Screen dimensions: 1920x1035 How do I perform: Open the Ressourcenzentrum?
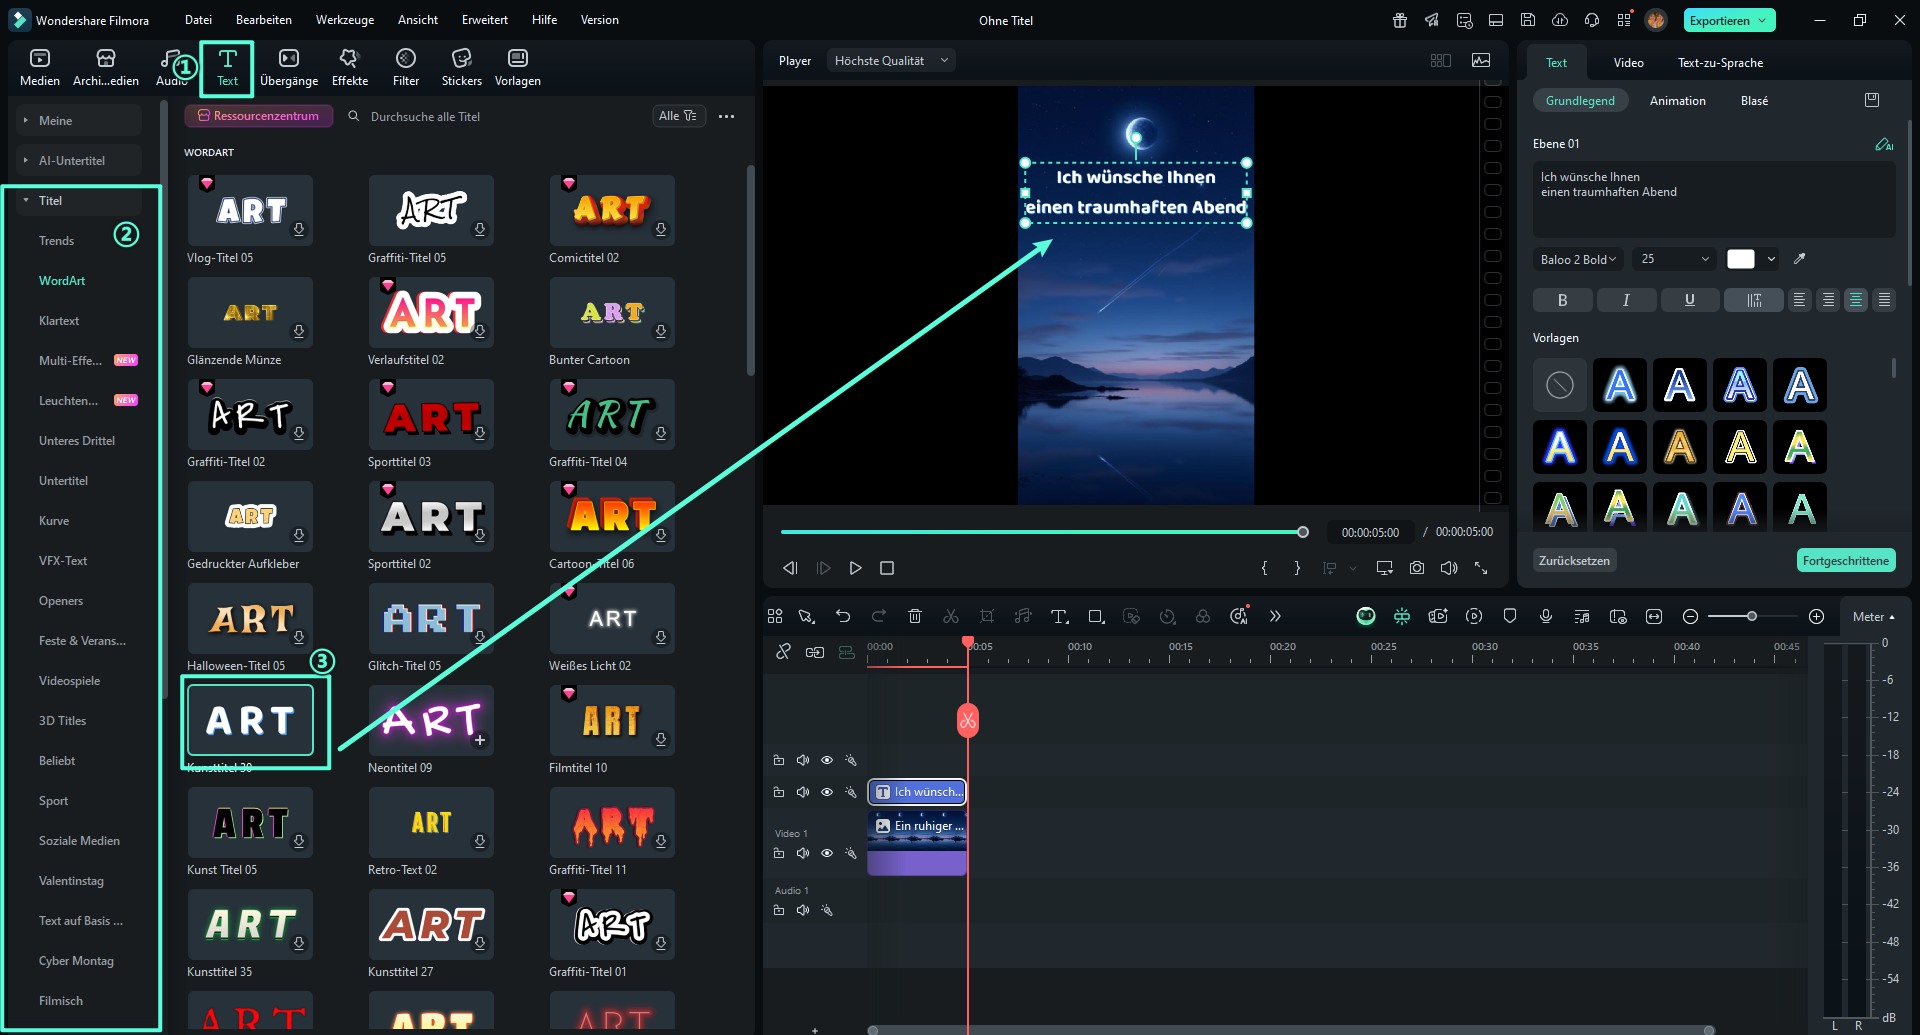[258, 116]
